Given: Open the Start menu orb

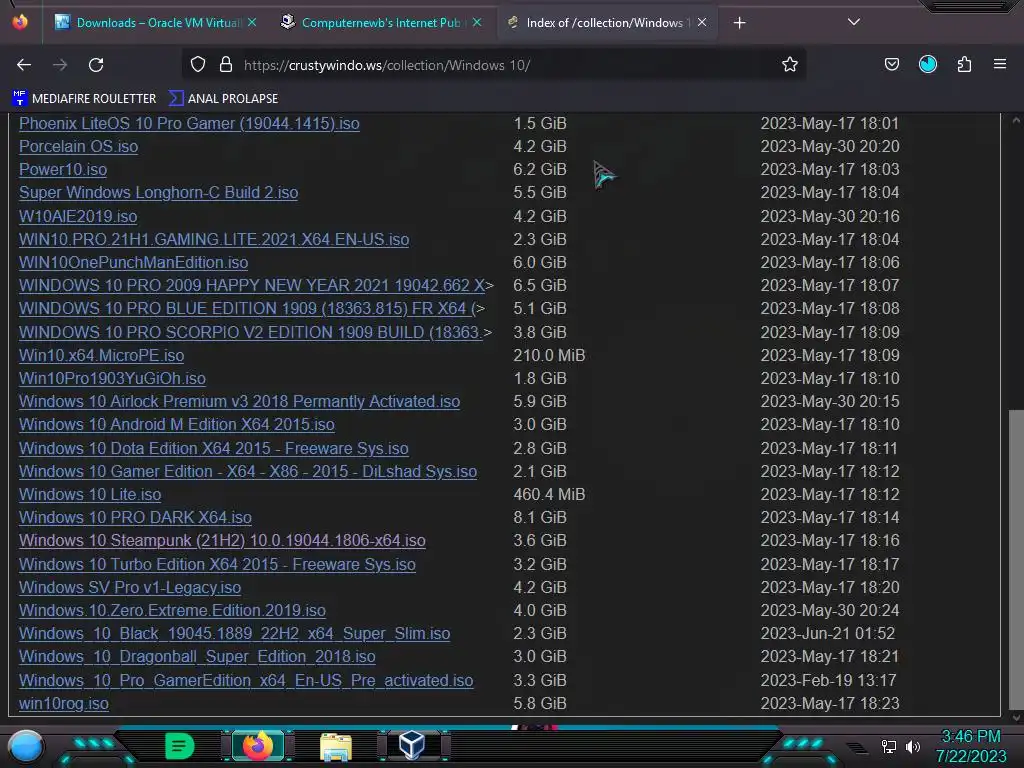Looking at the screenshot, I should coord(26,746).
